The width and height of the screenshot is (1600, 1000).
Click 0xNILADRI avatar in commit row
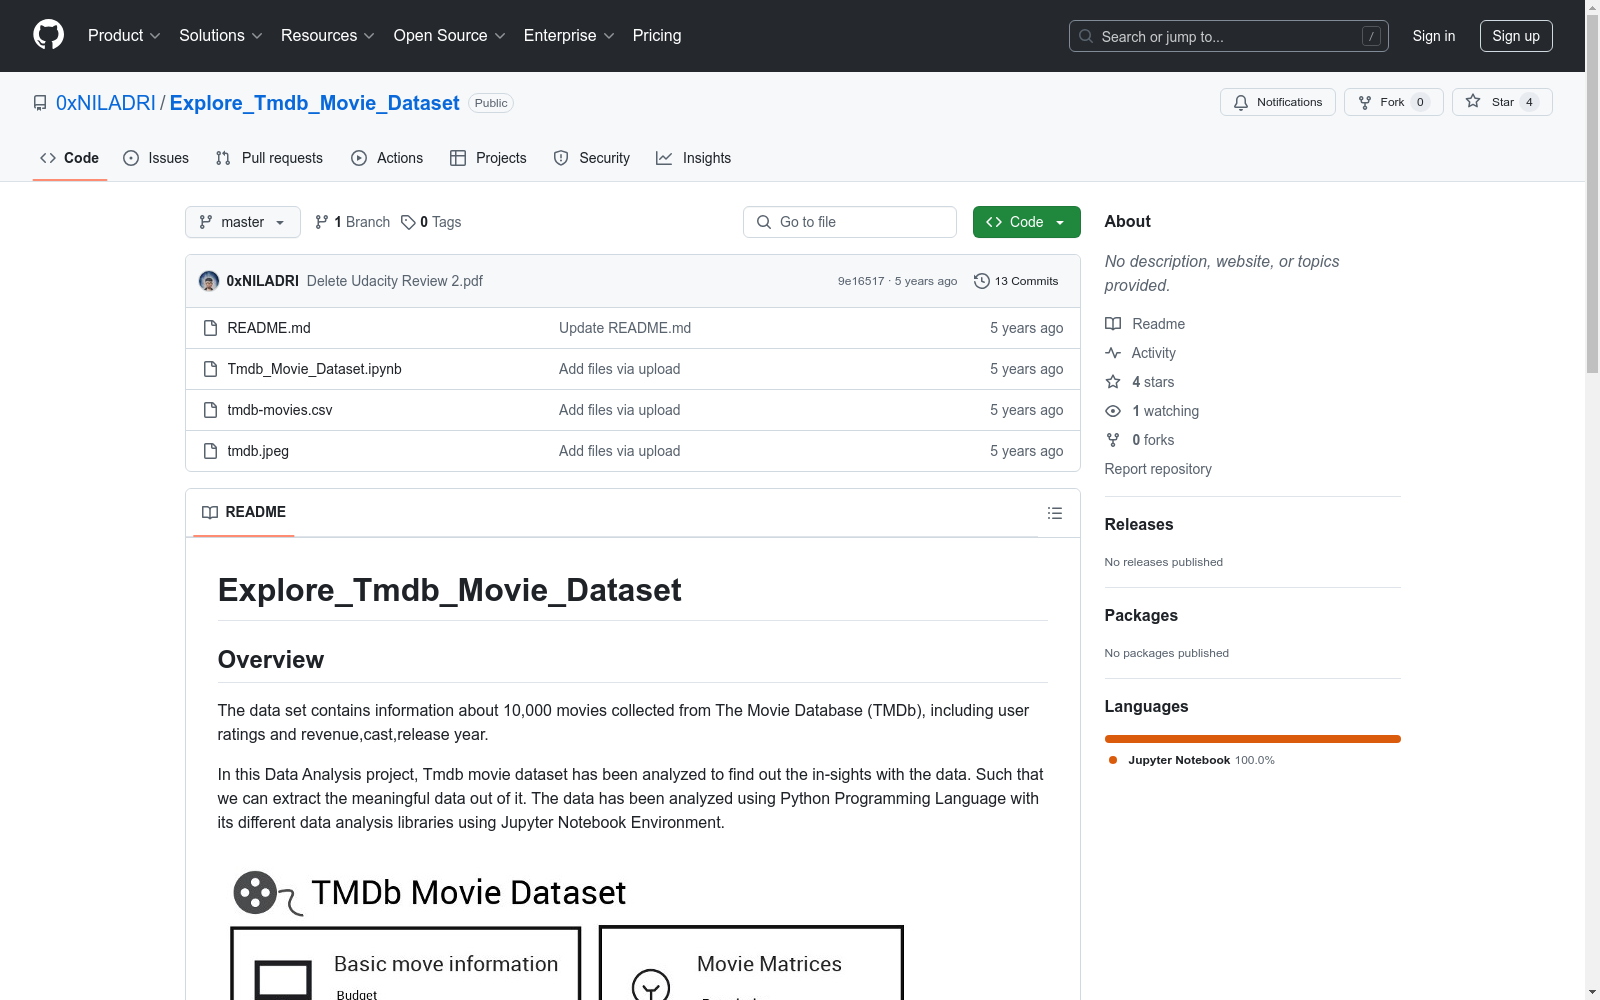(x=209, y=281)
